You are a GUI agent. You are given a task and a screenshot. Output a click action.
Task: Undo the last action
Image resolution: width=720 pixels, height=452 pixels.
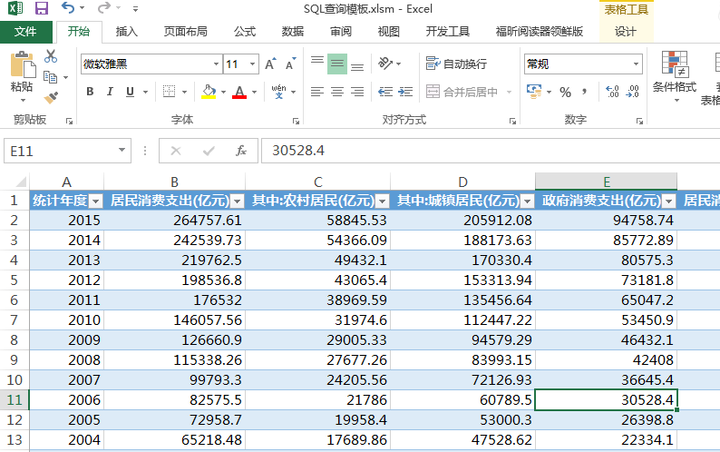click(68, 8)
